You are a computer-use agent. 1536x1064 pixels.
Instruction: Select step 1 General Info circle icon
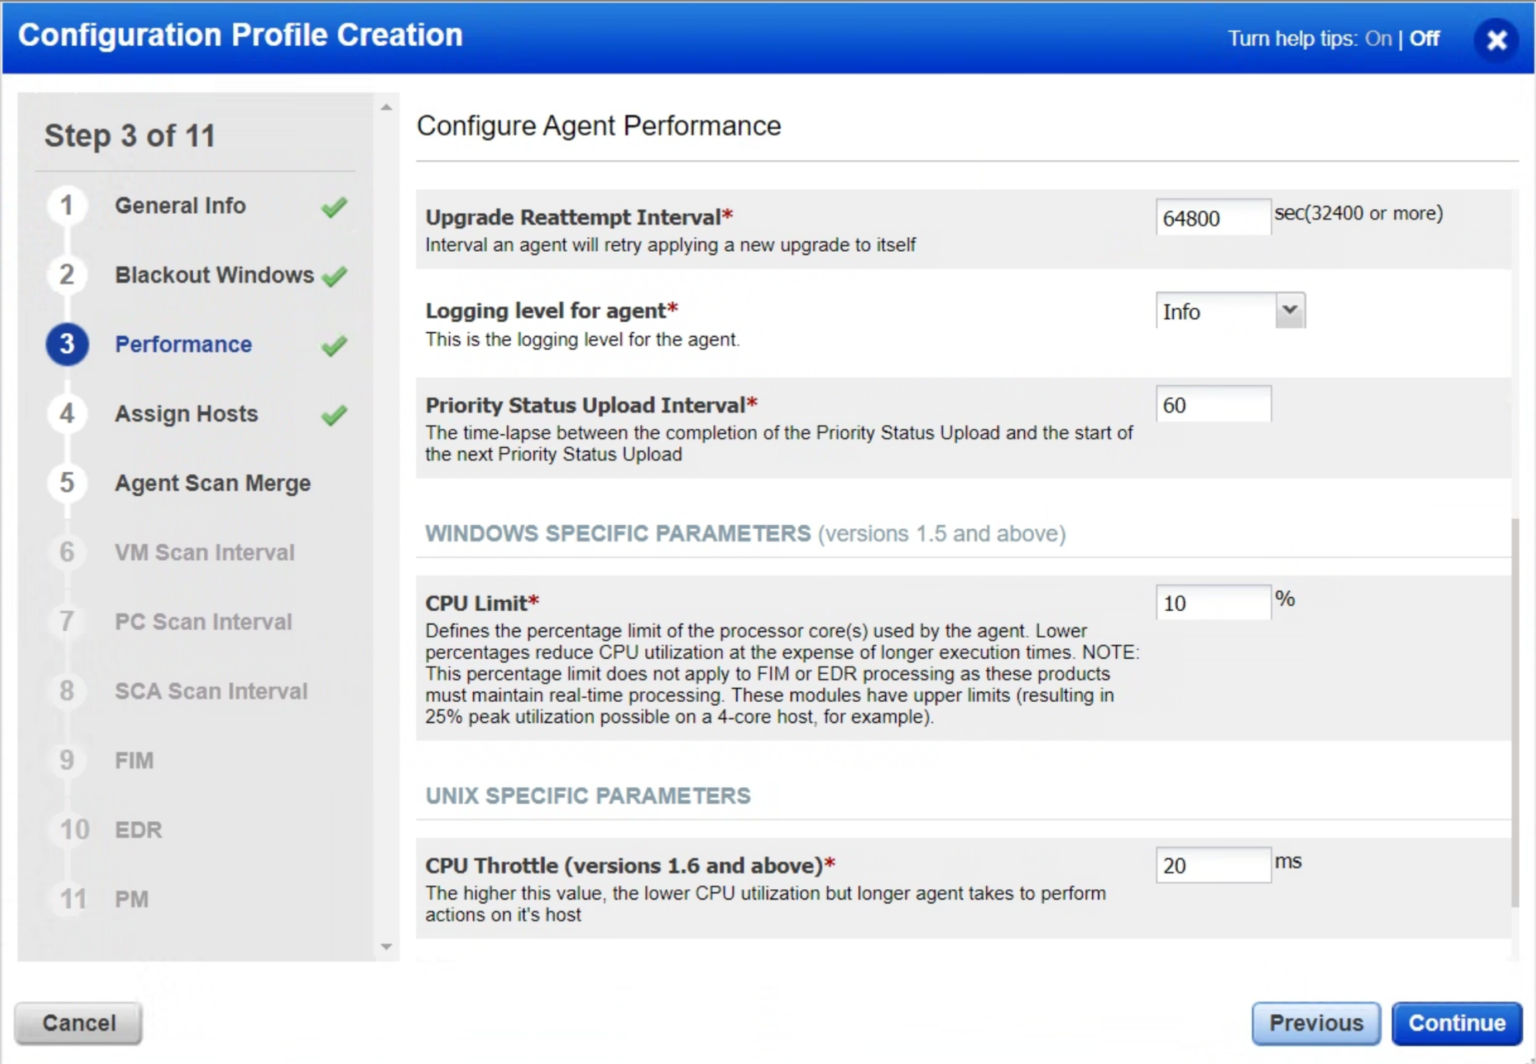click(x=66, y=206)
